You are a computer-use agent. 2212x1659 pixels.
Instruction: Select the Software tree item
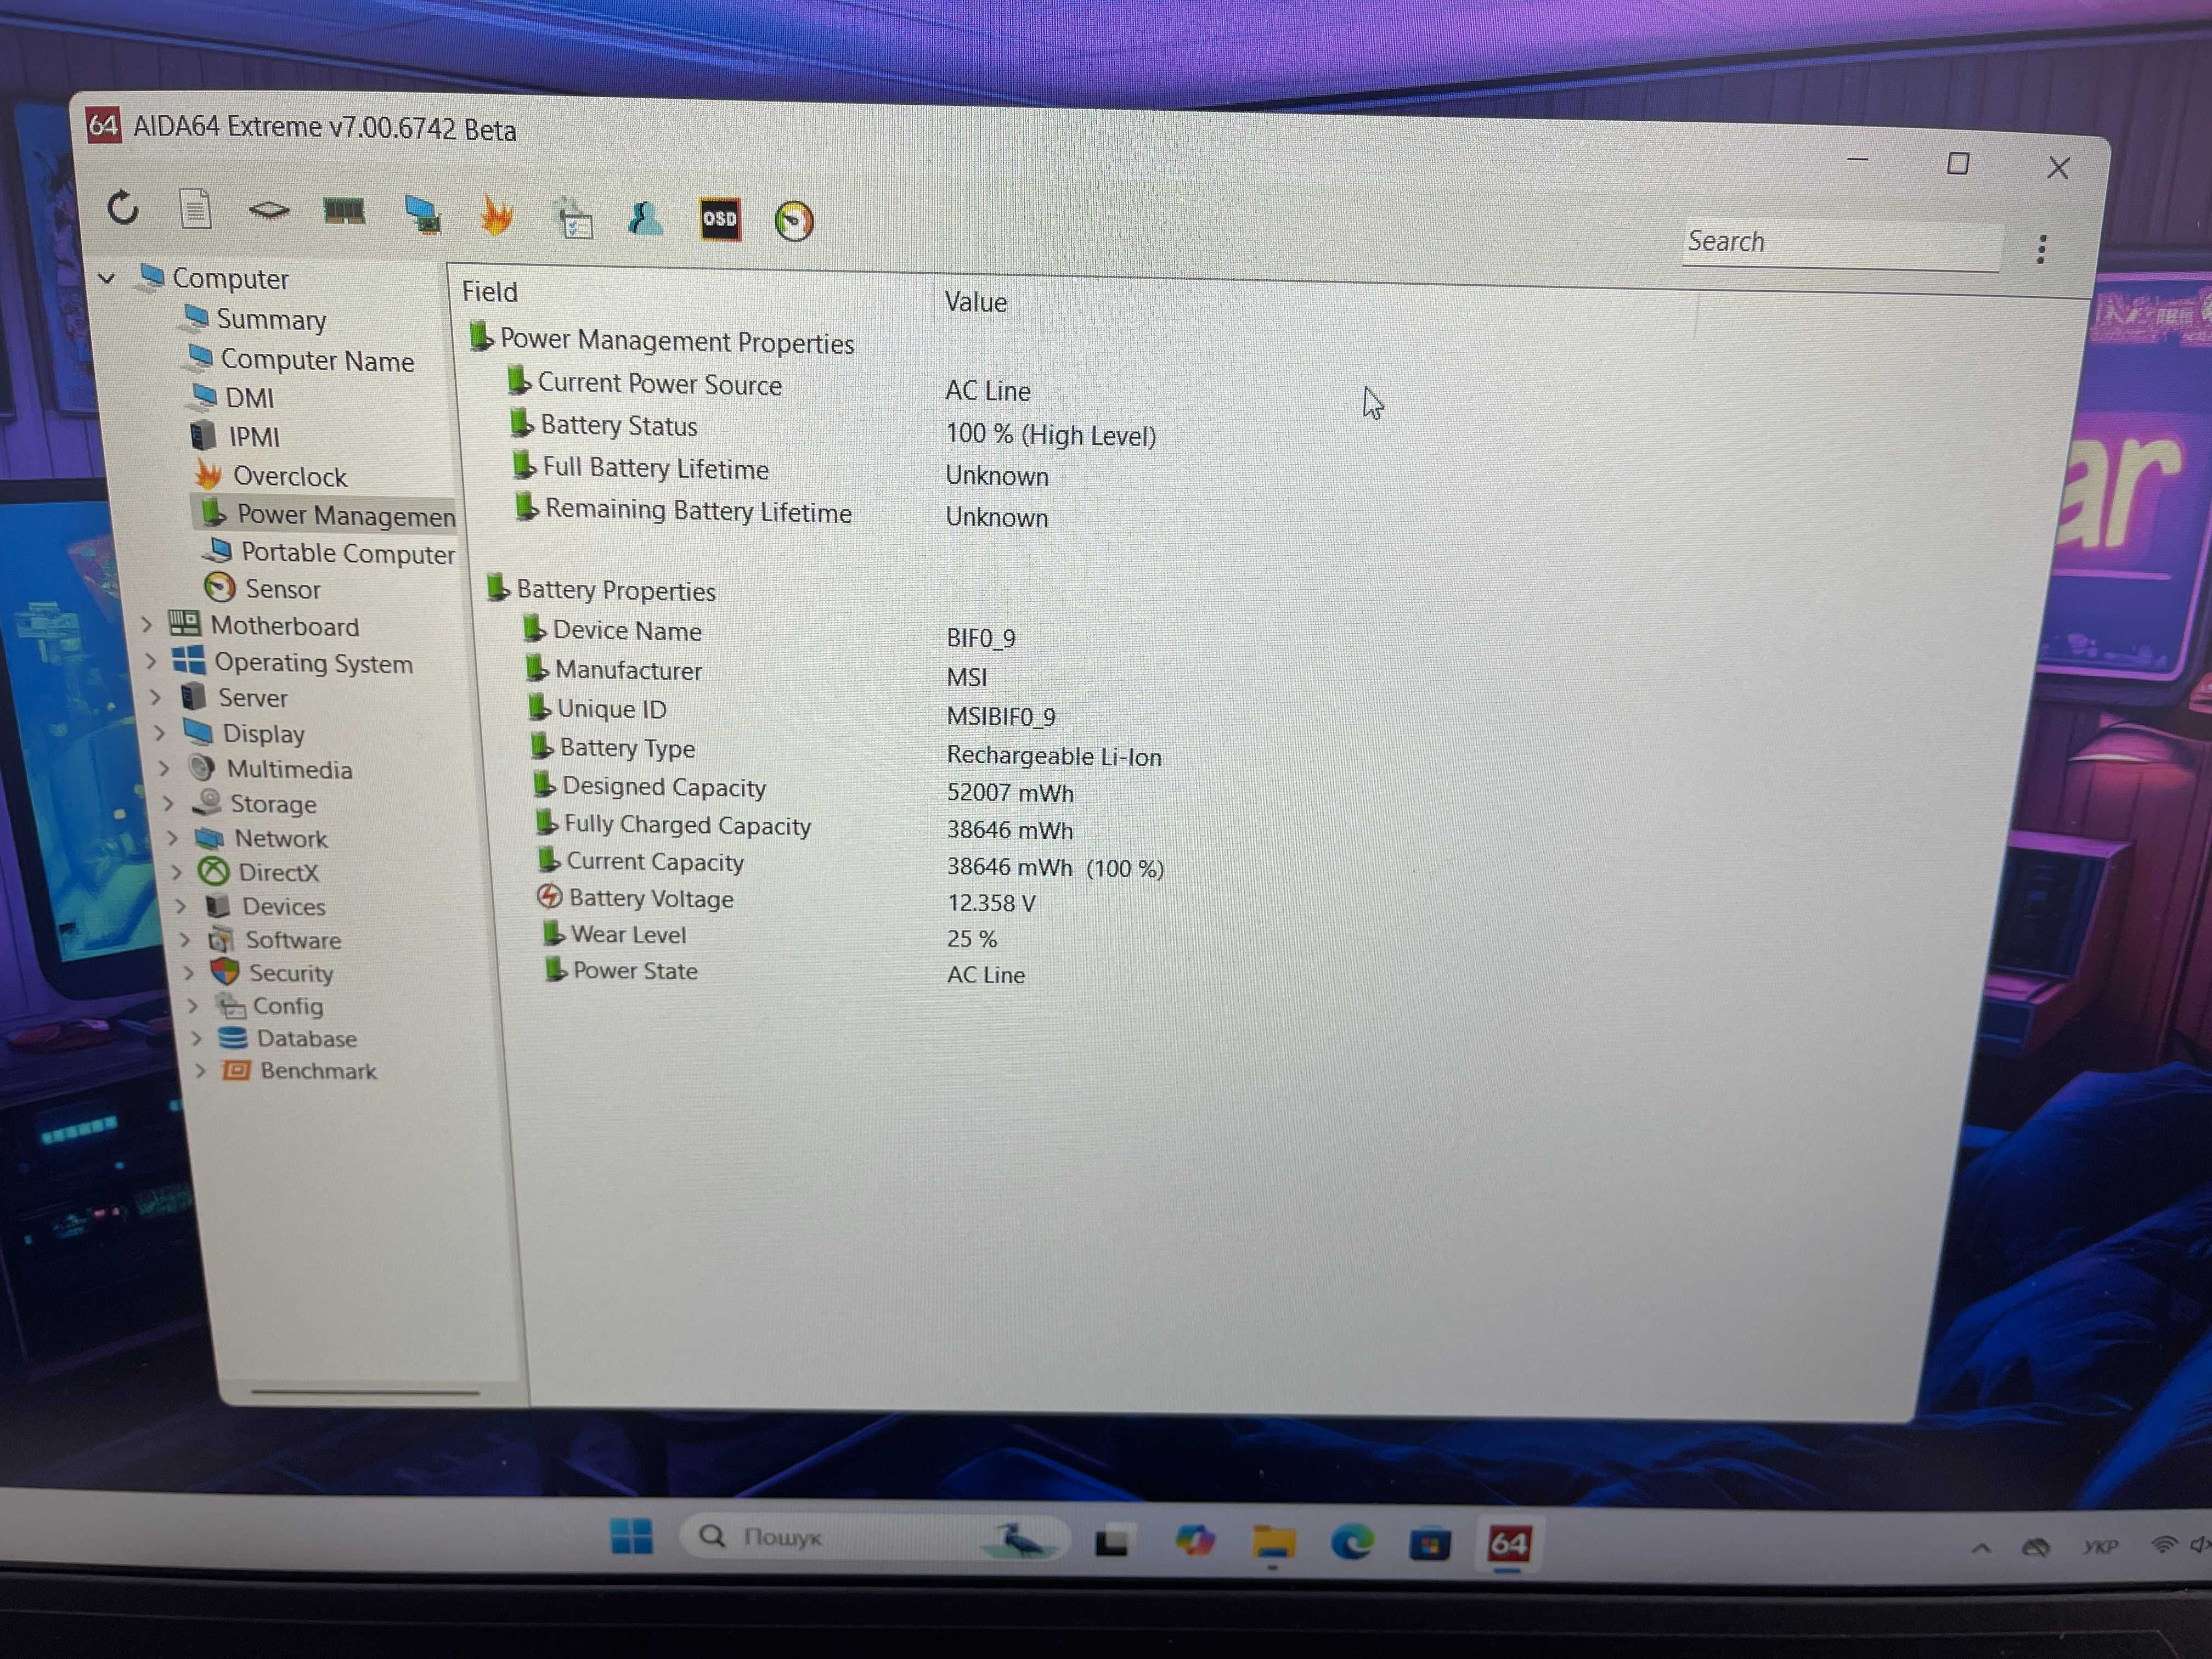tap(276, 940)
